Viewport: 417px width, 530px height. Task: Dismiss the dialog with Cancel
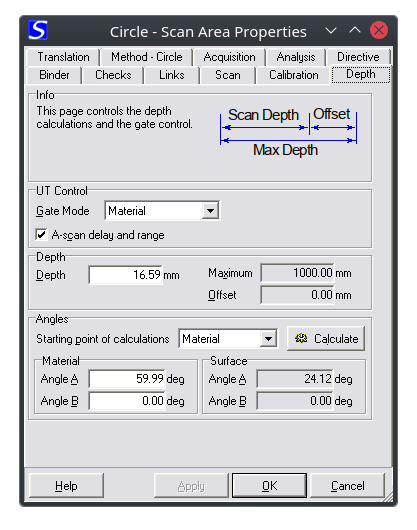(x=347, y=486)
